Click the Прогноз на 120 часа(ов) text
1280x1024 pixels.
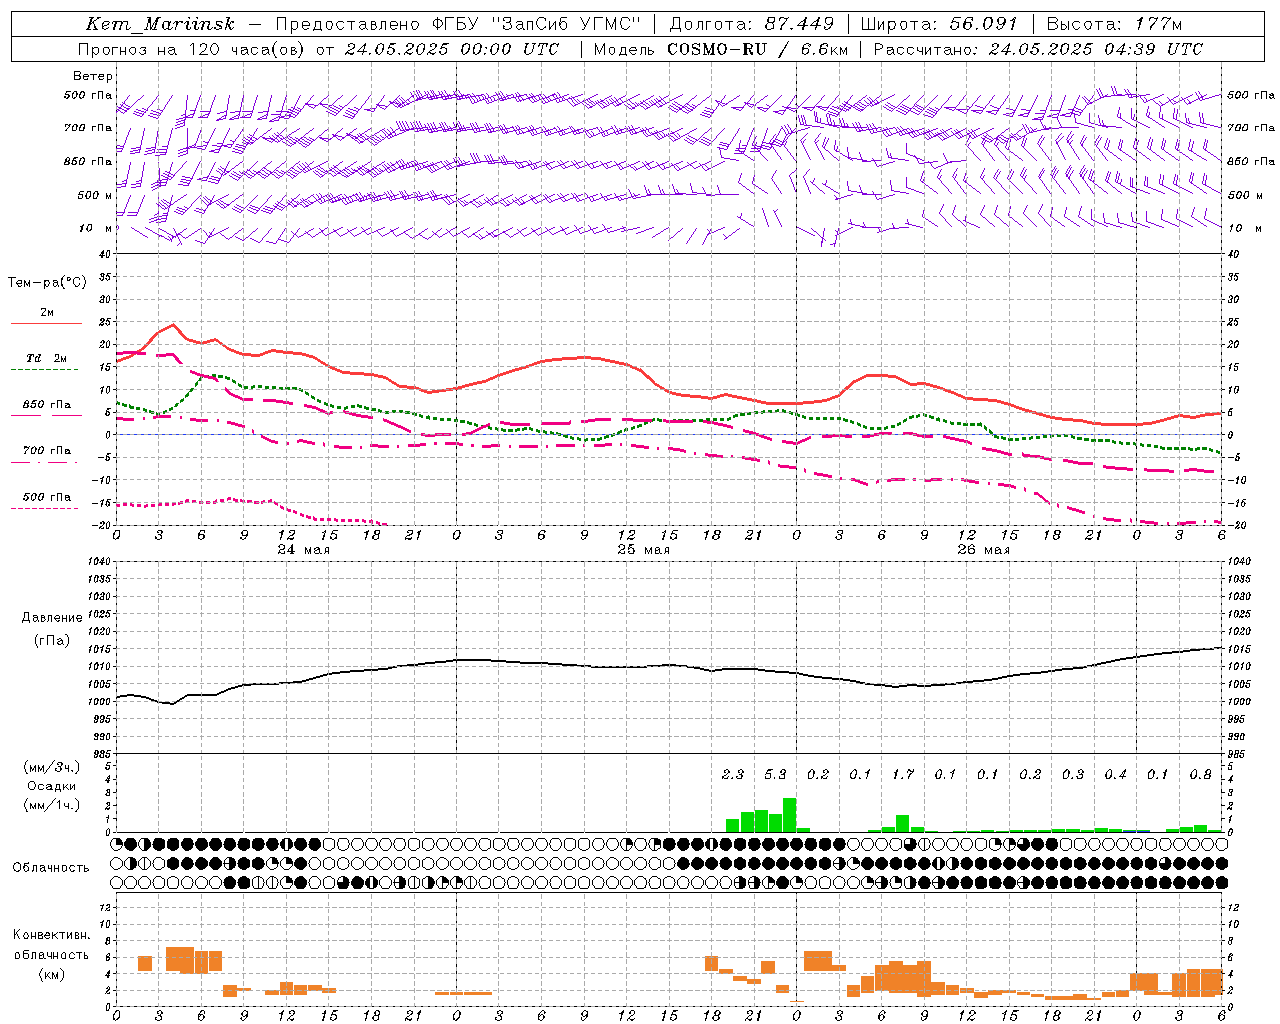point(192,49)
